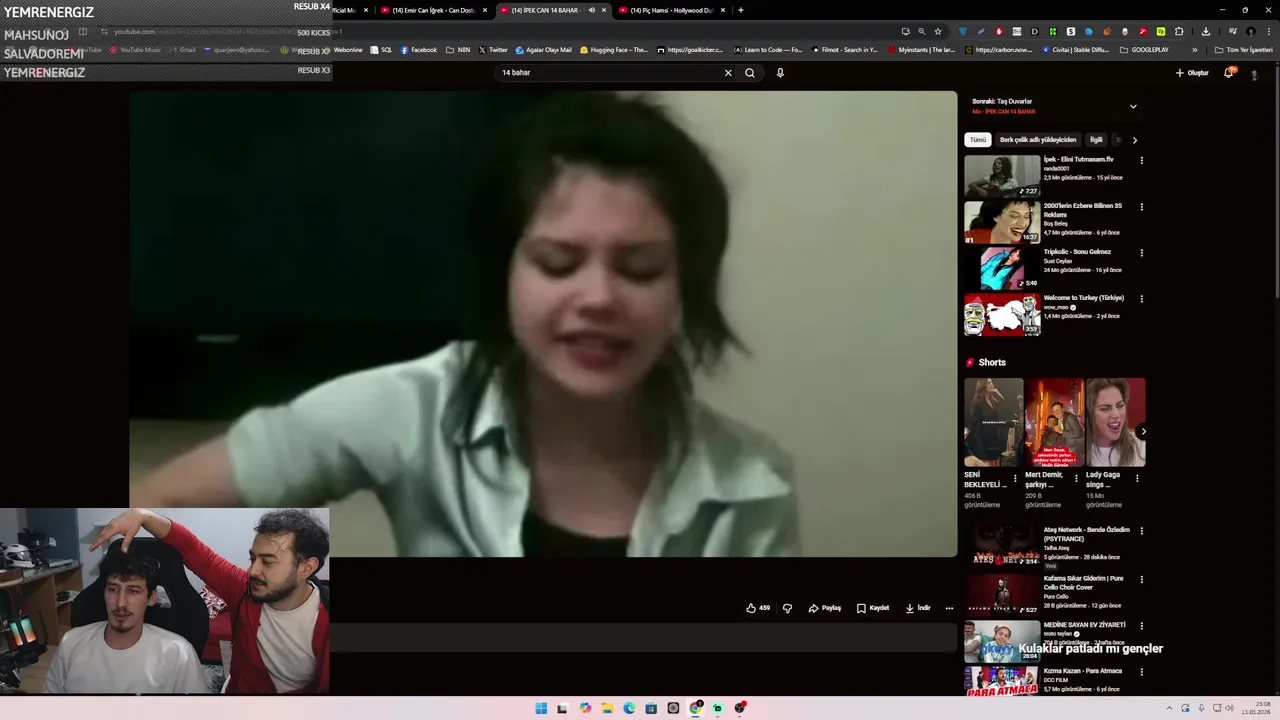Click the dislike thumbs-down icon
The image size is (1280, 720).
click(787, 608)
